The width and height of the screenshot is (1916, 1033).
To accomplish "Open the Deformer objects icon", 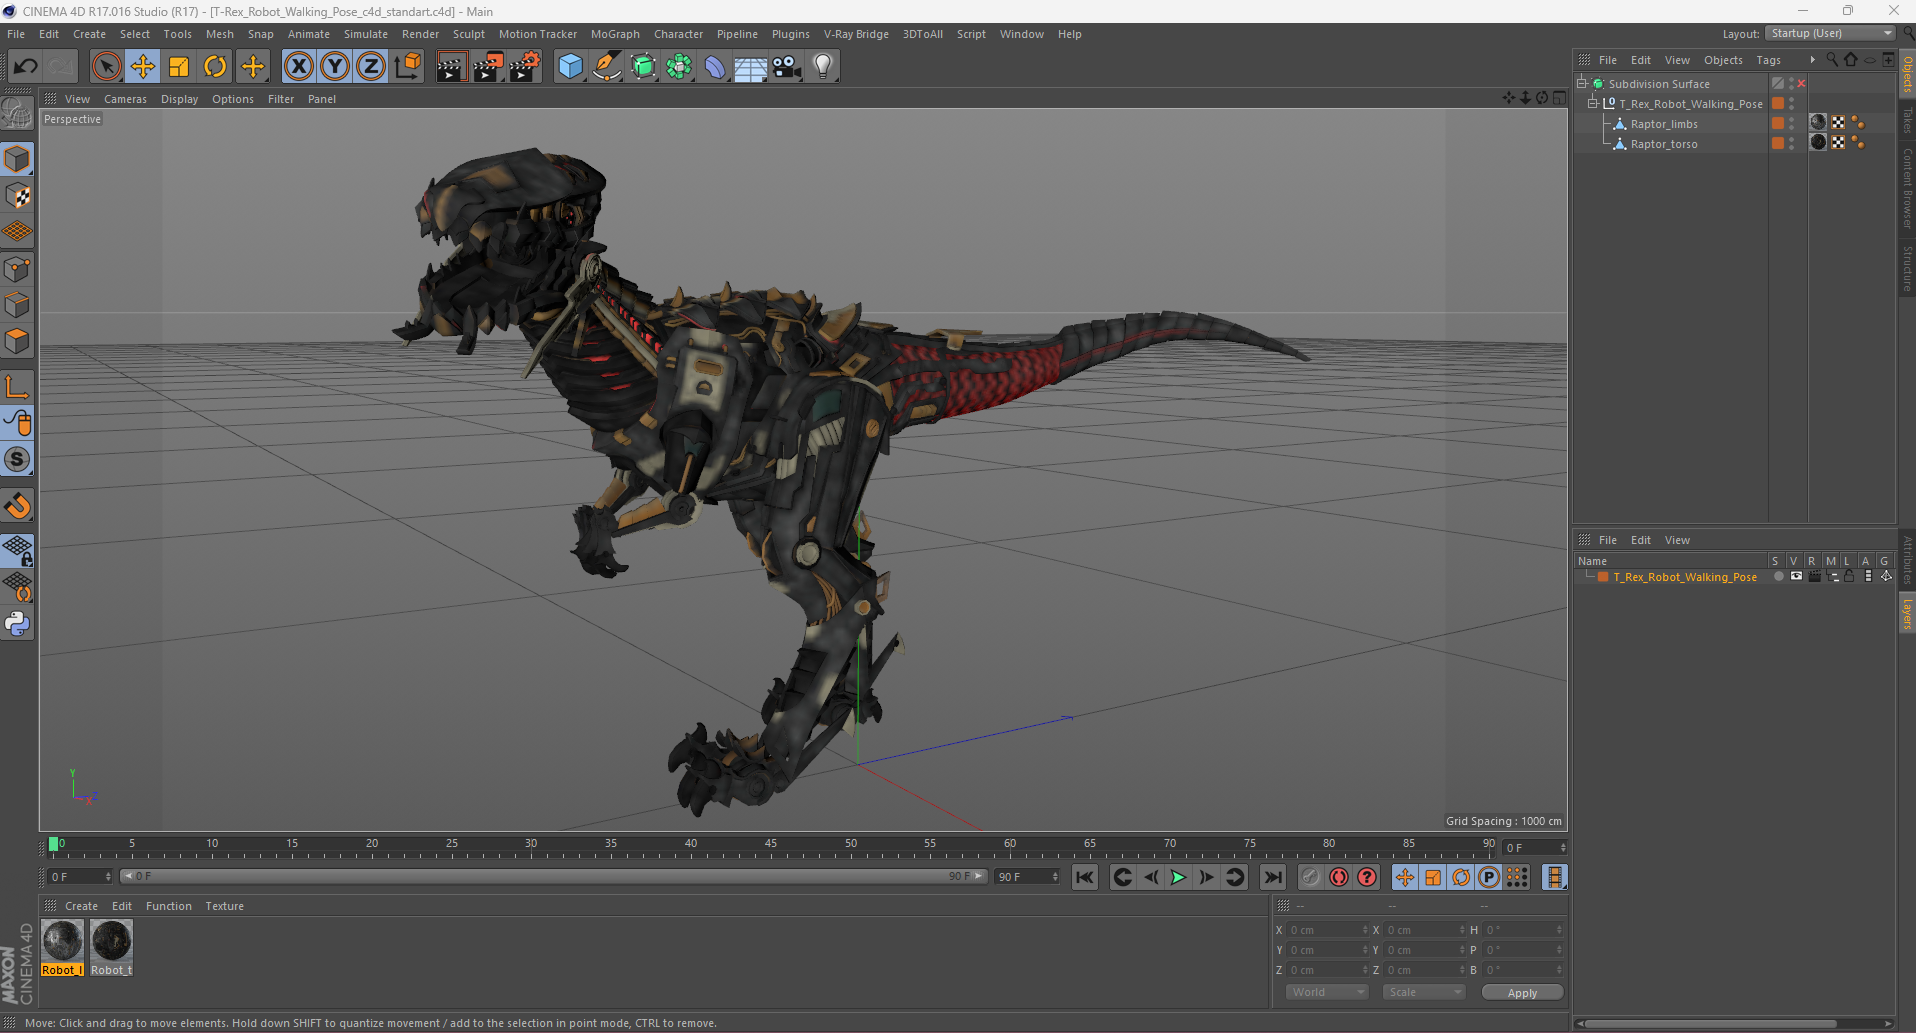I will point(715,66).
